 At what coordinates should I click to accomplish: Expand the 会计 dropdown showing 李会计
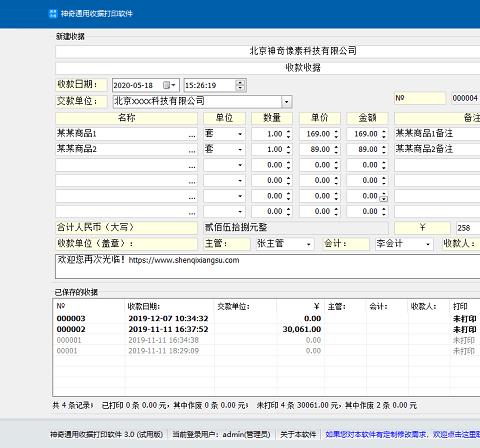coord(428,244)
